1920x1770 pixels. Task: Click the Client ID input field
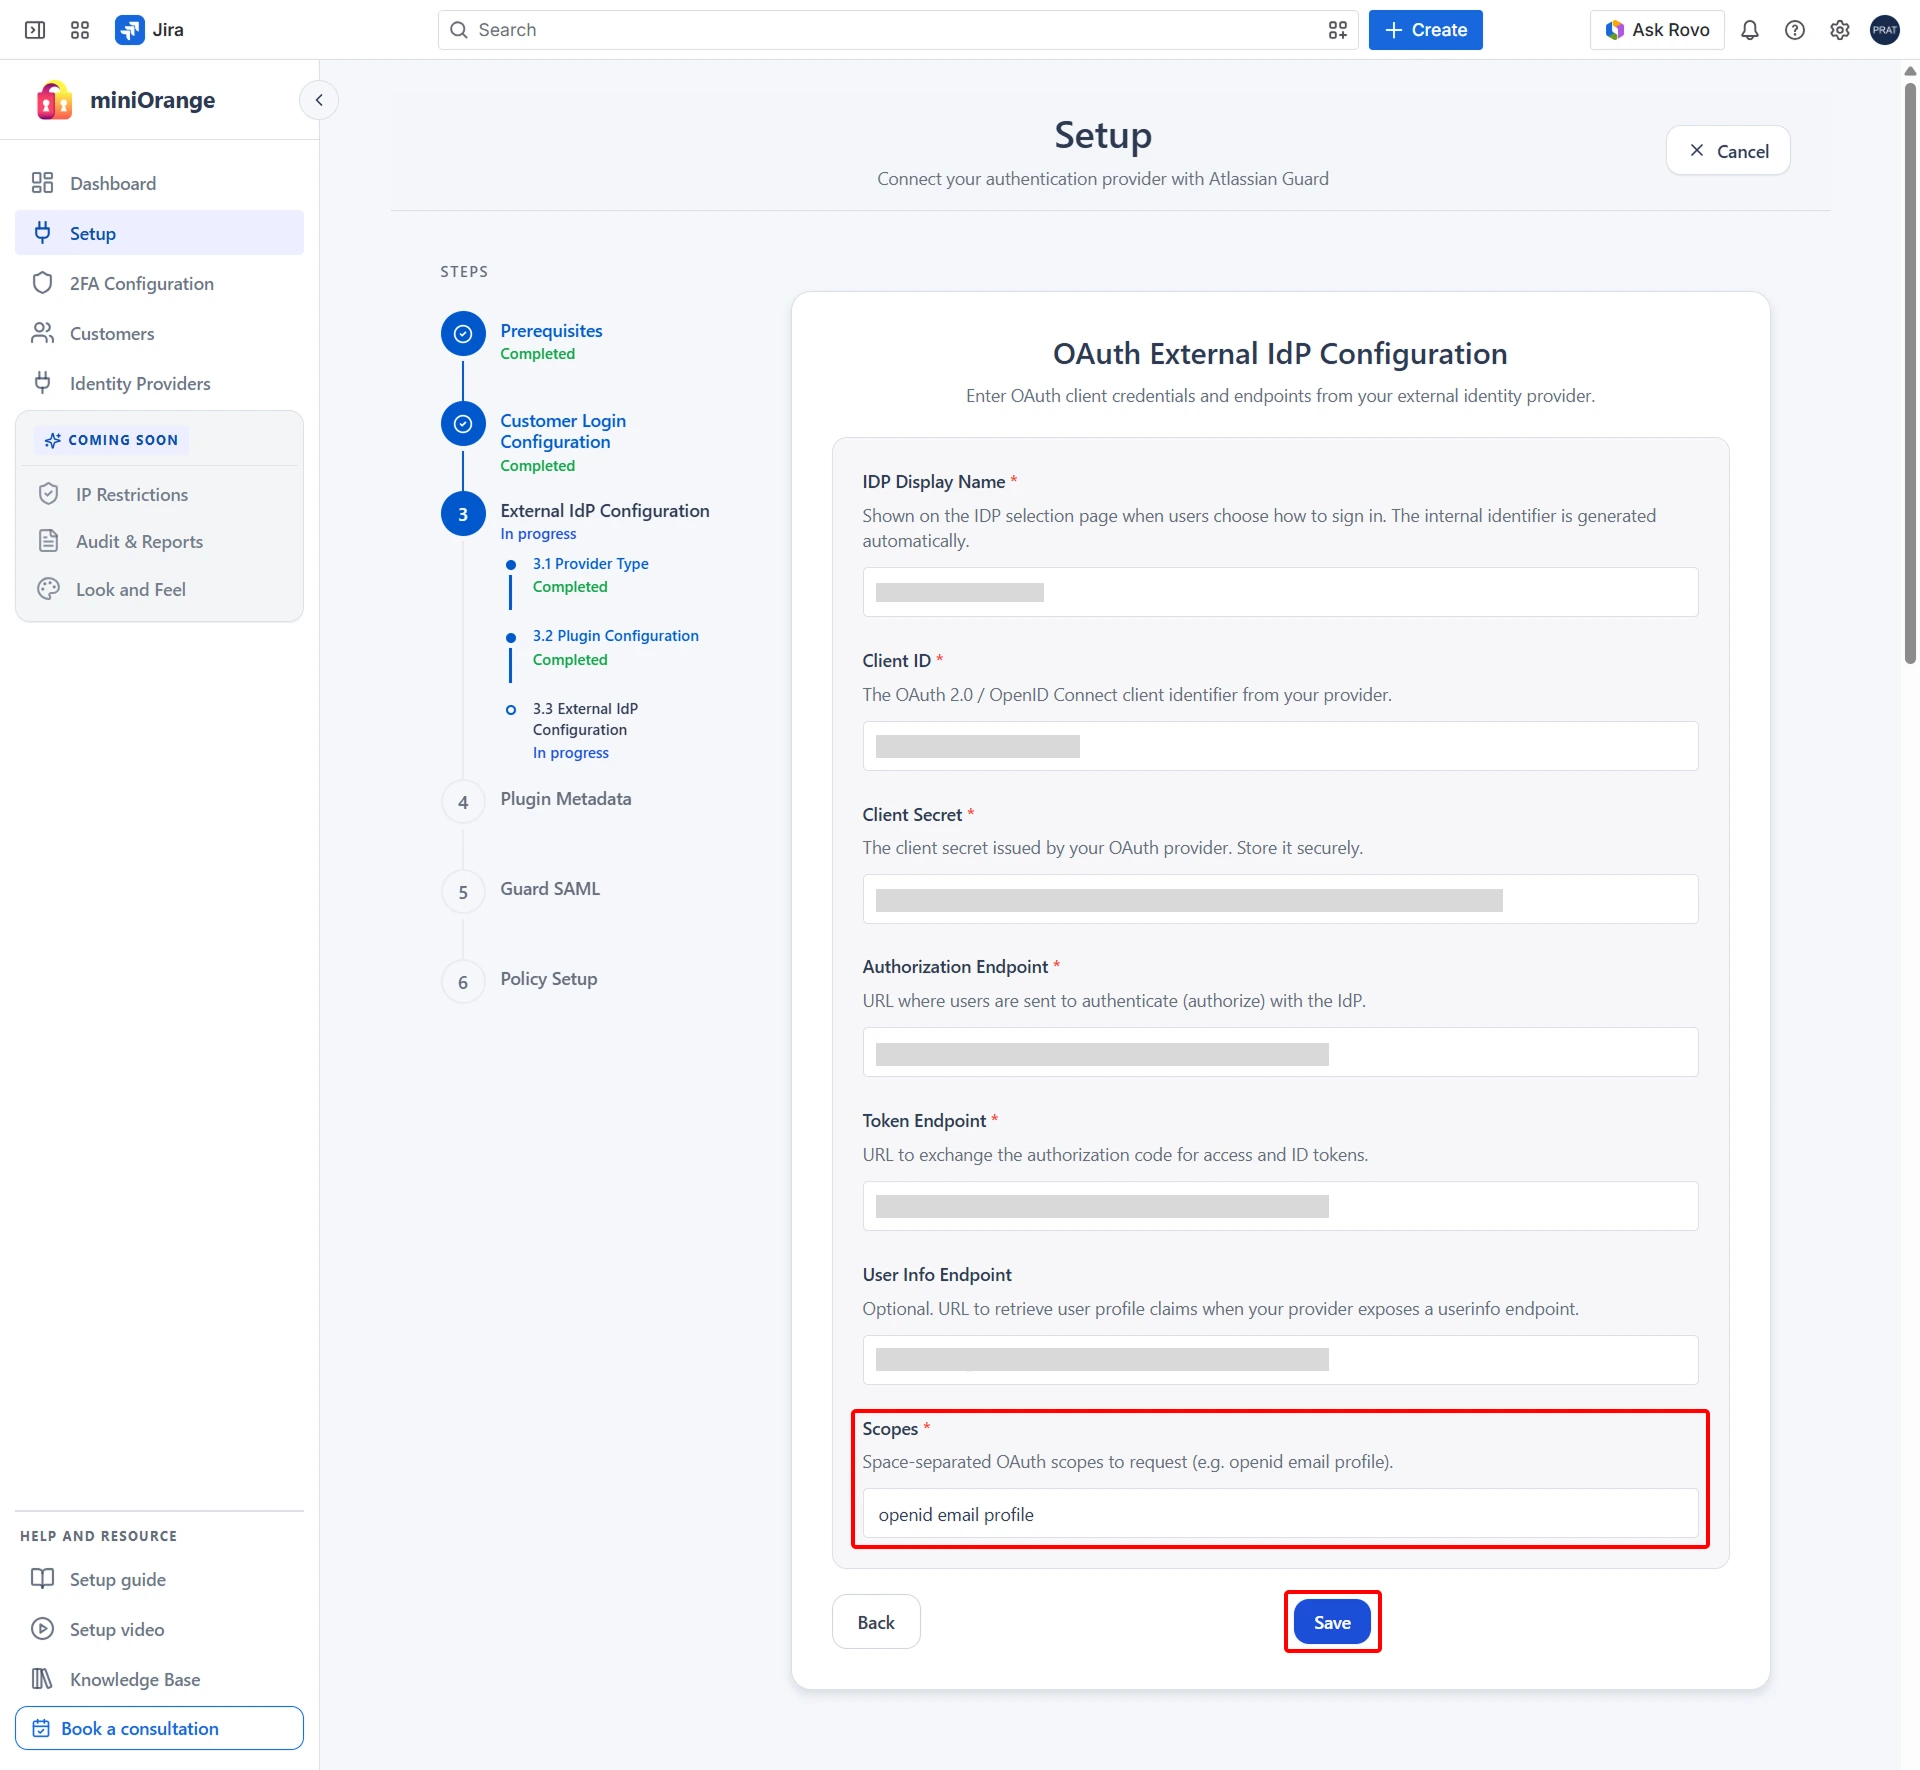[x=1280, y=746]
